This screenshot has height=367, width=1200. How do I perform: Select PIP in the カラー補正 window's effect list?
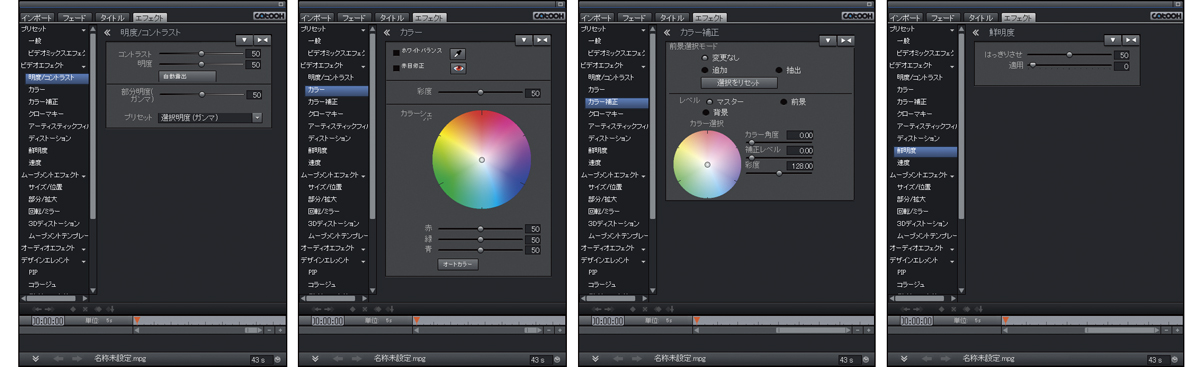[593, 273]
